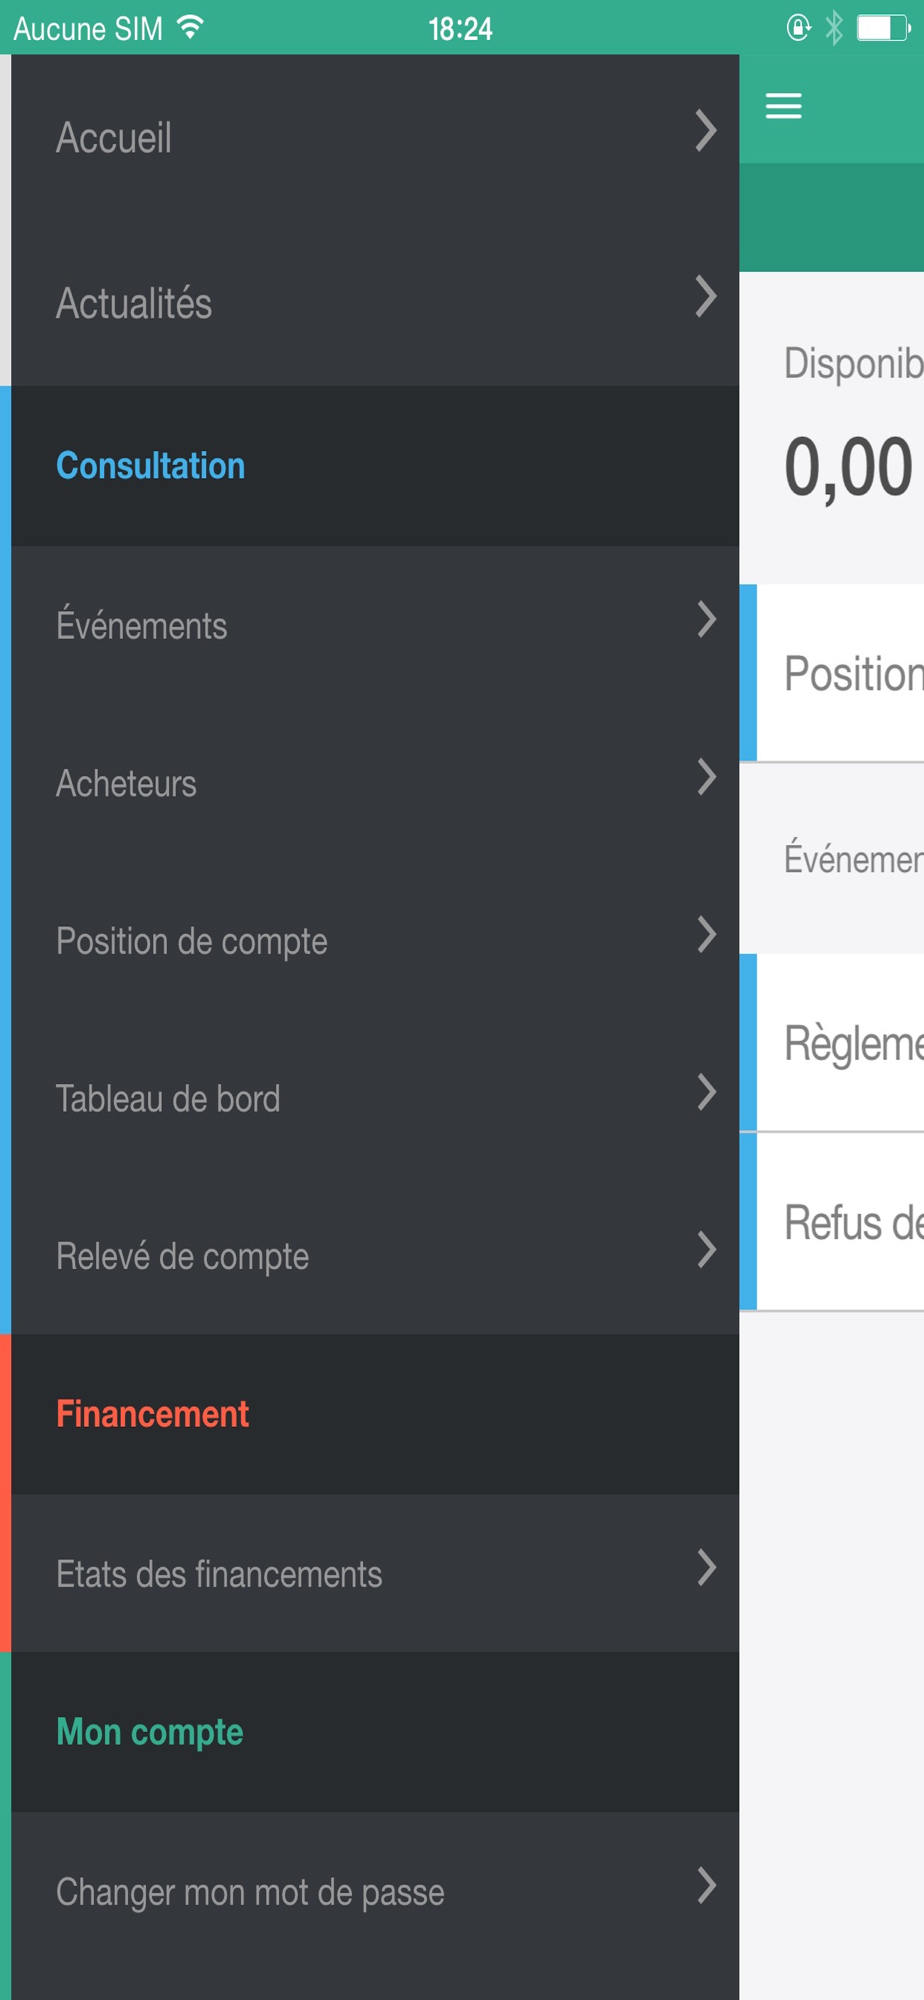
Task: Tap the arrow icon next to Relevé de compte
Action: [706, 1250]
